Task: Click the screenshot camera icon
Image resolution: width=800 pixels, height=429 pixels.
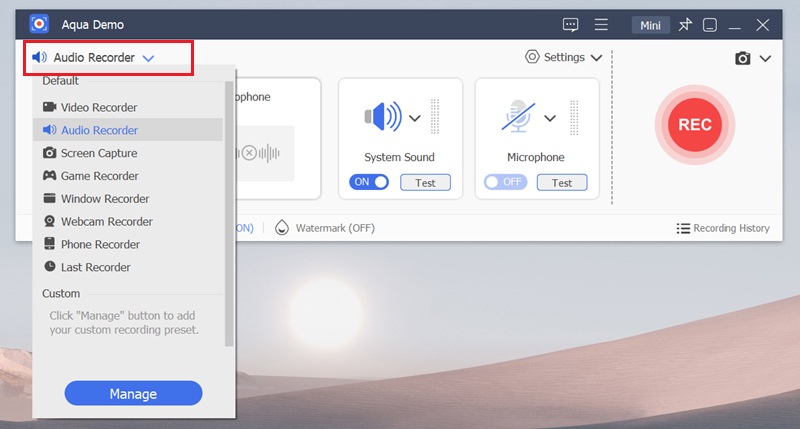Action: click(743, 58)
